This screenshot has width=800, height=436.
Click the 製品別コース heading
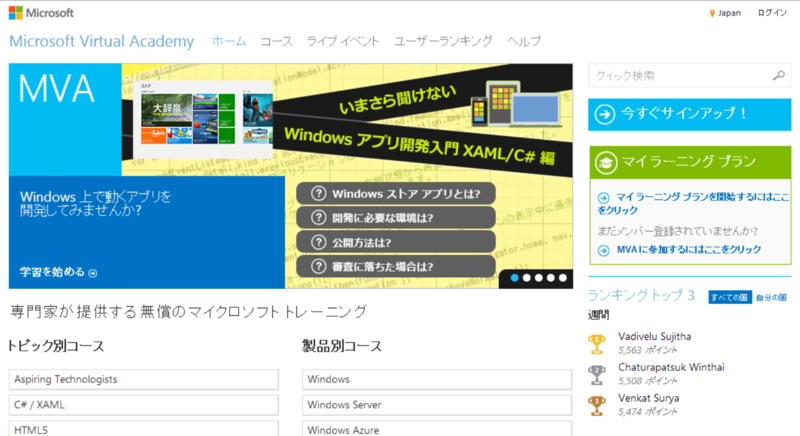pyautogui.click(x=342, y=346)
